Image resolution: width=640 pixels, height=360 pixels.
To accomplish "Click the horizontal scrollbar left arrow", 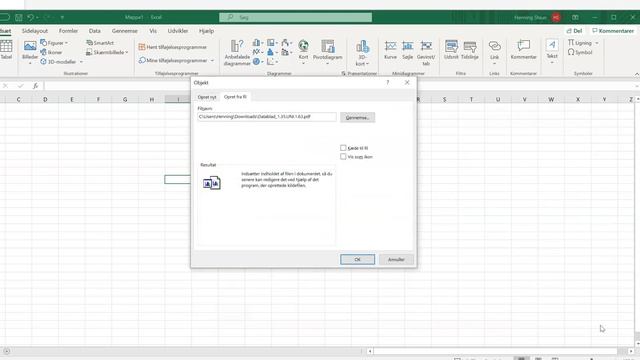I will pos(370,351).
